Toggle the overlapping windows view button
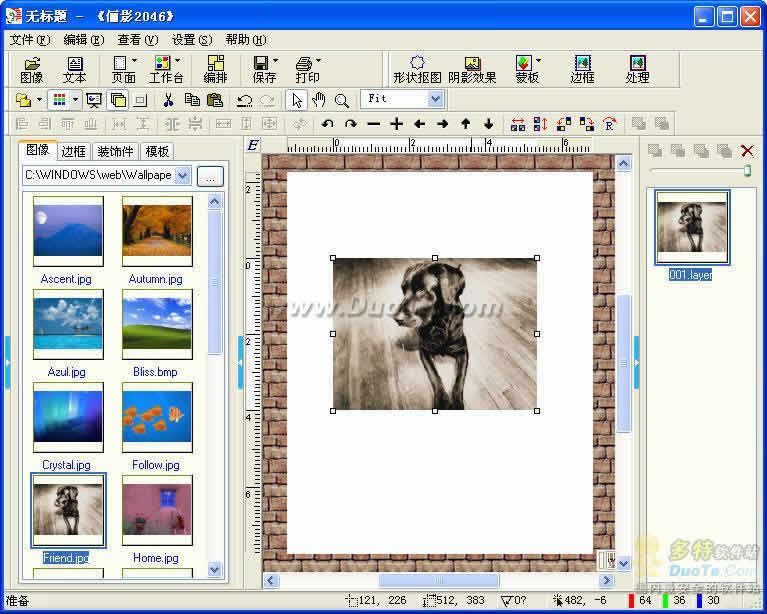This screenshot has height=614, width=767. coord(117,100)
